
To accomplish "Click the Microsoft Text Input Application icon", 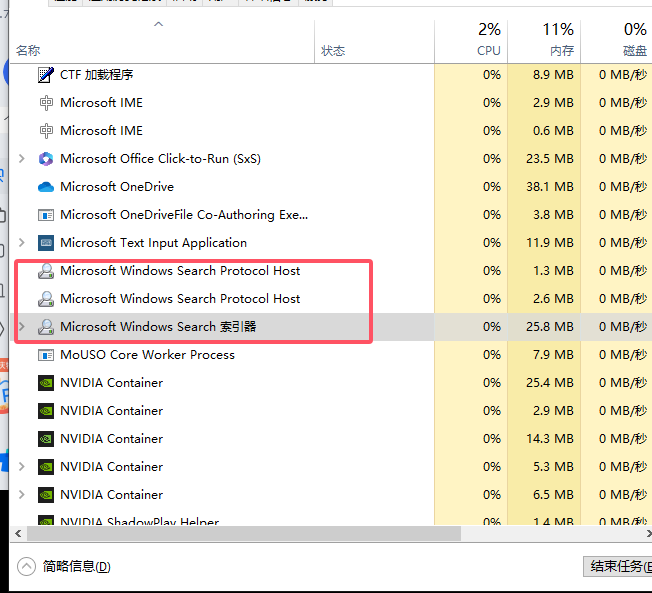I will pyautogui.click(x=46, y=243).
